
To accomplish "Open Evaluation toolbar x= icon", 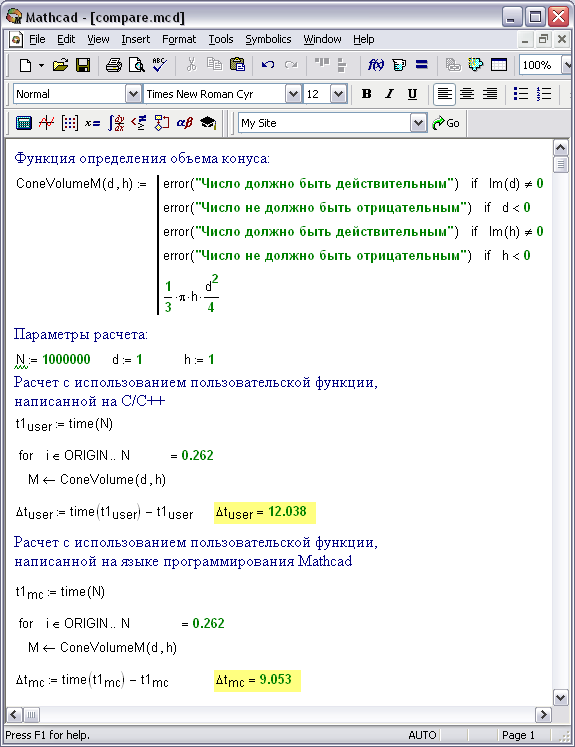I will click(92, 123).
